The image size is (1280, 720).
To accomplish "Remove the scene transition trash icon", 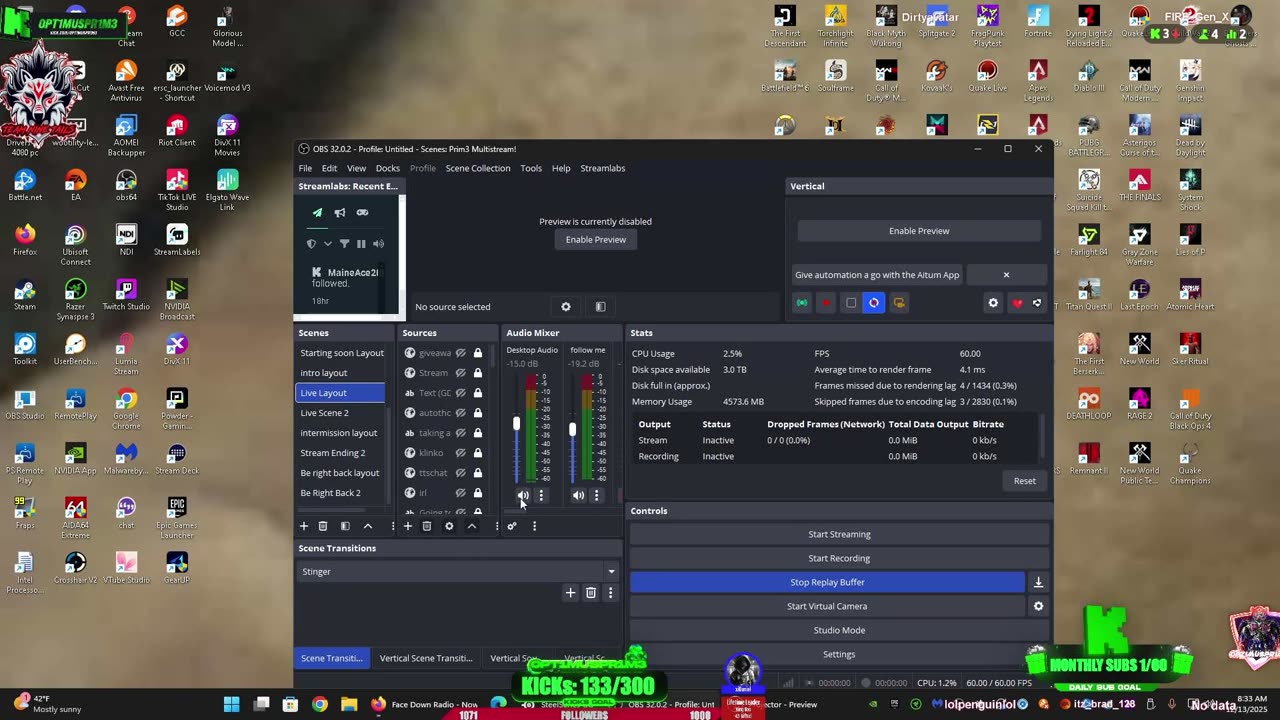I will (591, 593).
